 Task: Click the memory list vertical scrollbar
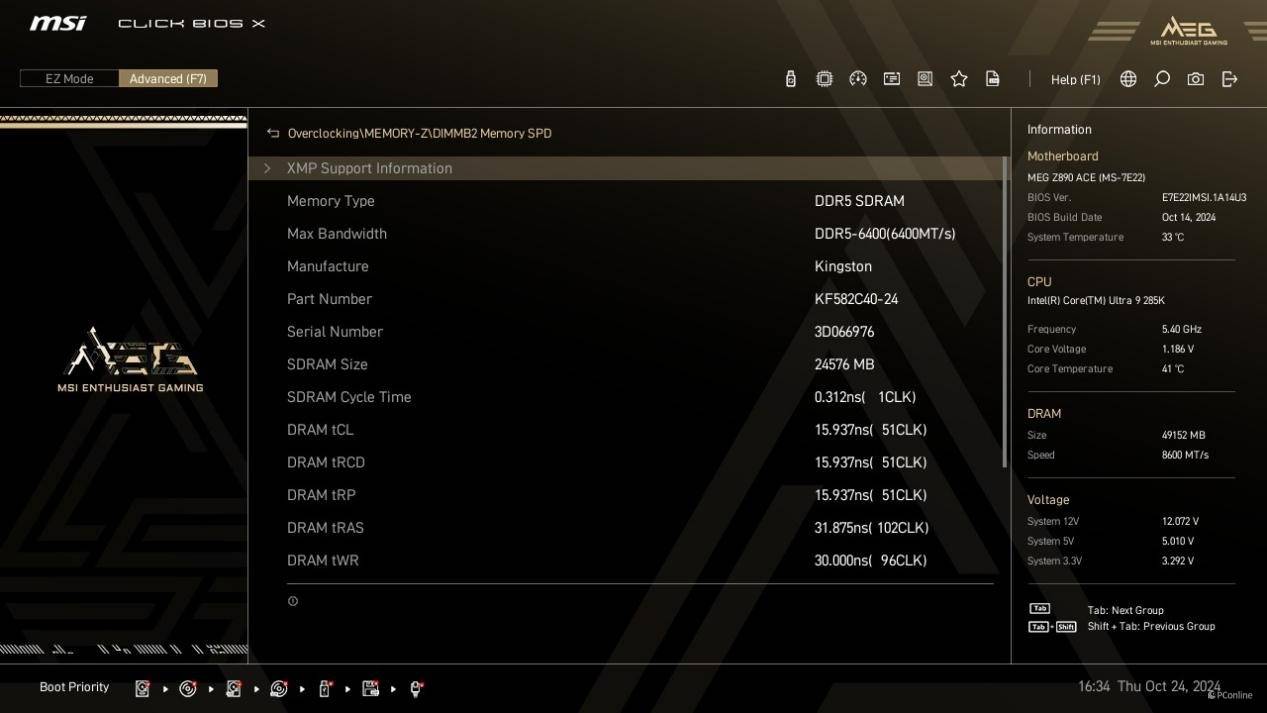tap(1004, 310)
